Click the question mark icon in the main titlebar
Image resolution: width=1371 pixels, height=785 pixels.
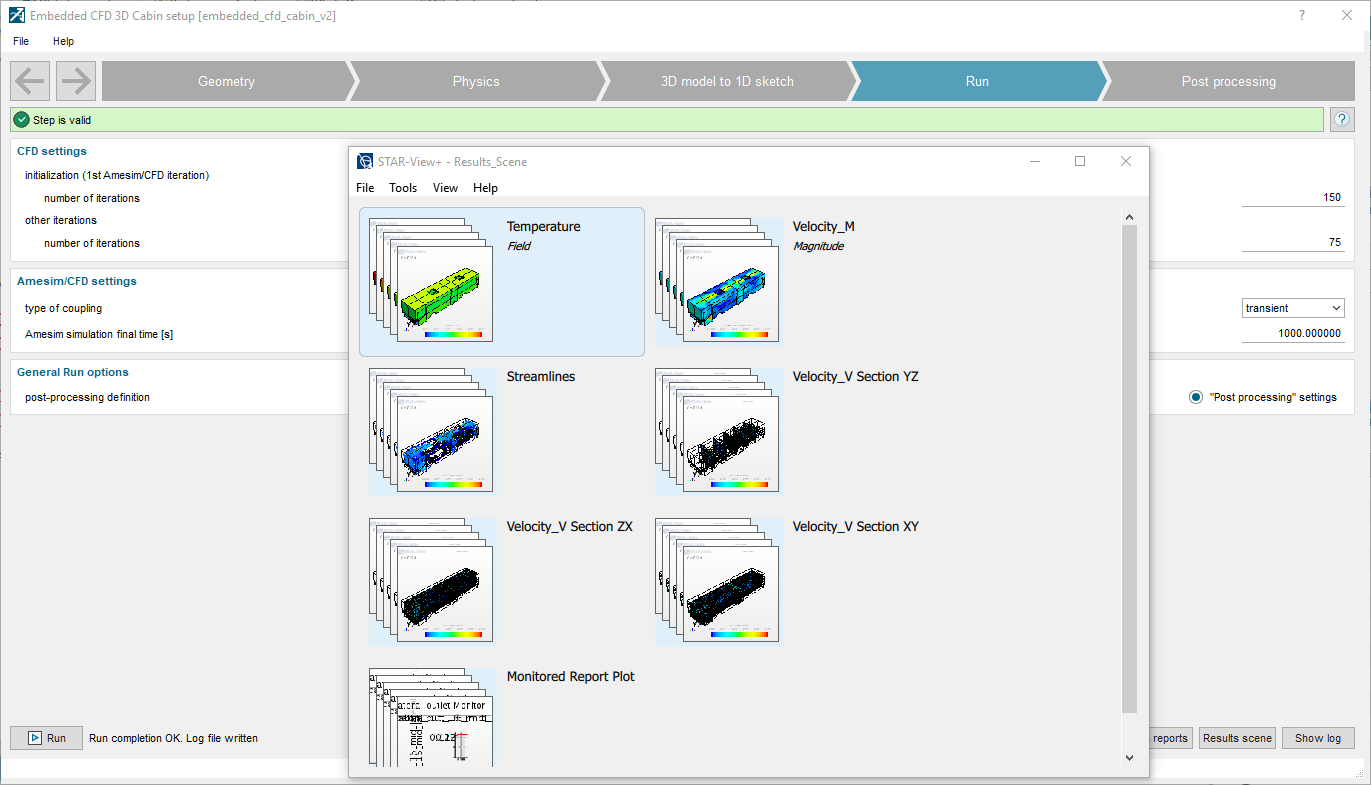coord(1301,15)
